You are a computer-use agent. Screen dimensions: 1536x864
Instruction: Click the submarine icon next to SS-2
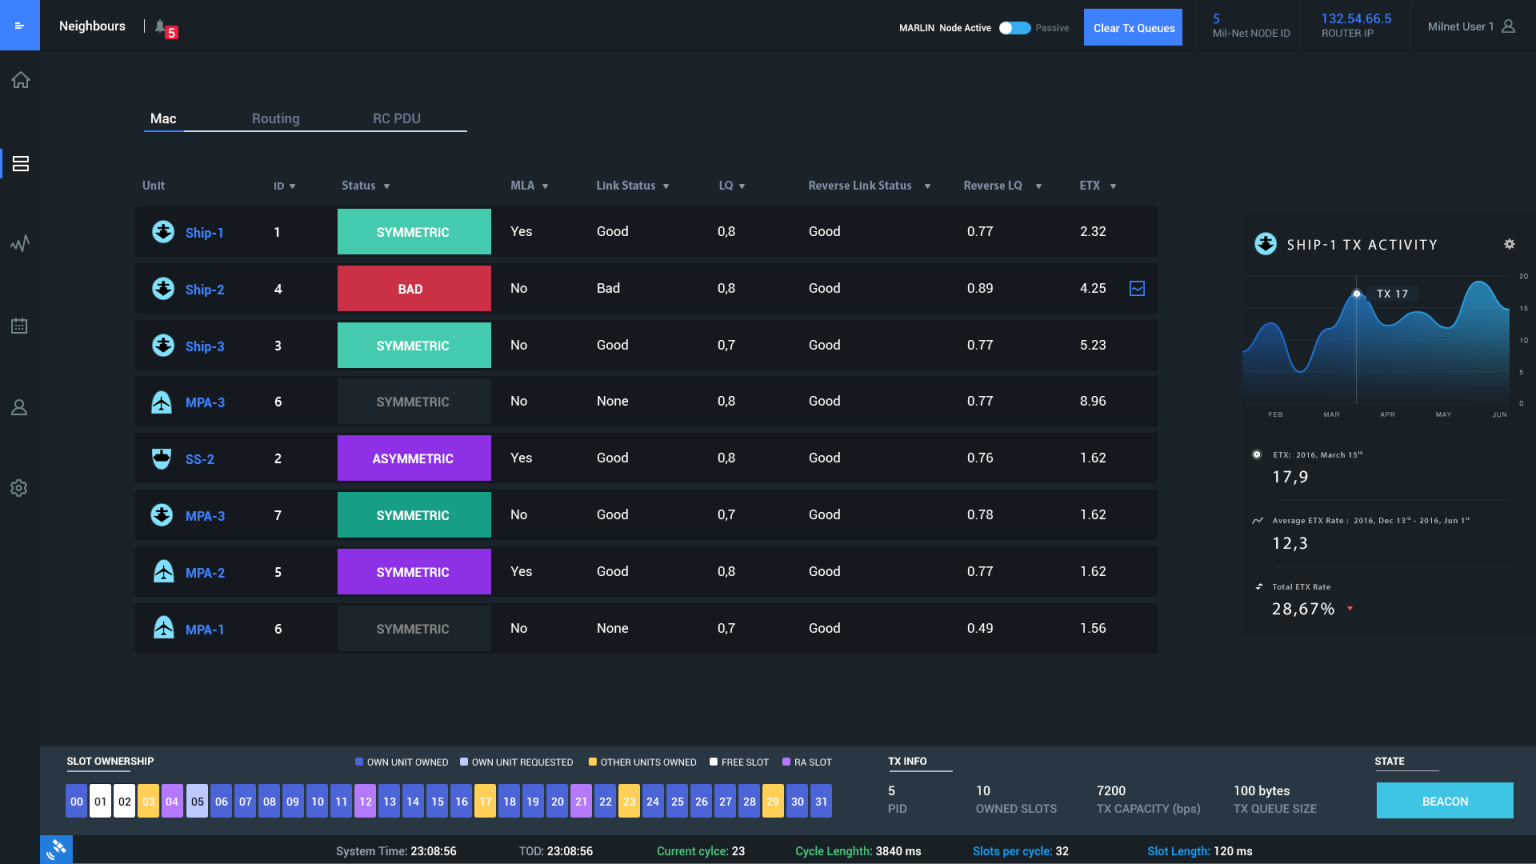[x=163, y=458]
